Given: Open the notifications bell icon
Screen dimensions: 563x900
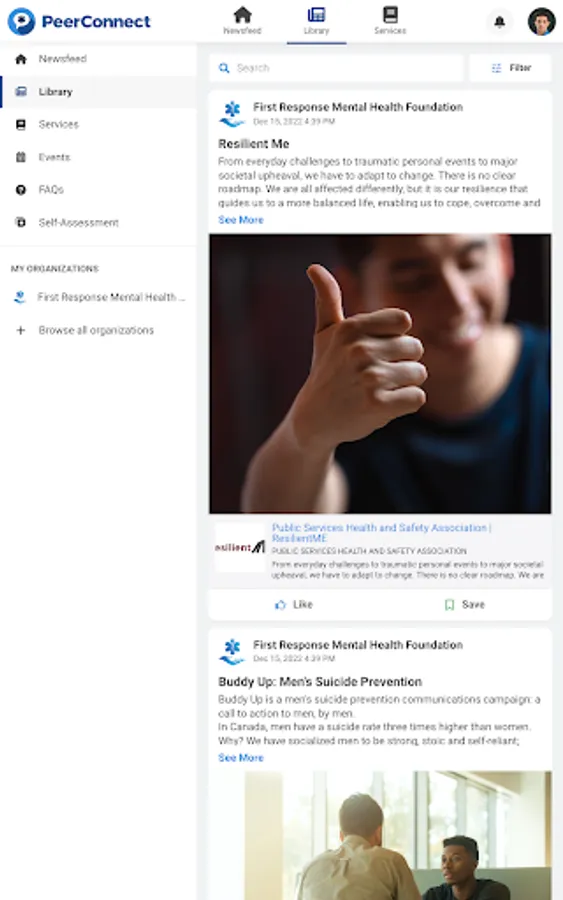Looking at the screenshot, I should (x=500, y=22).
